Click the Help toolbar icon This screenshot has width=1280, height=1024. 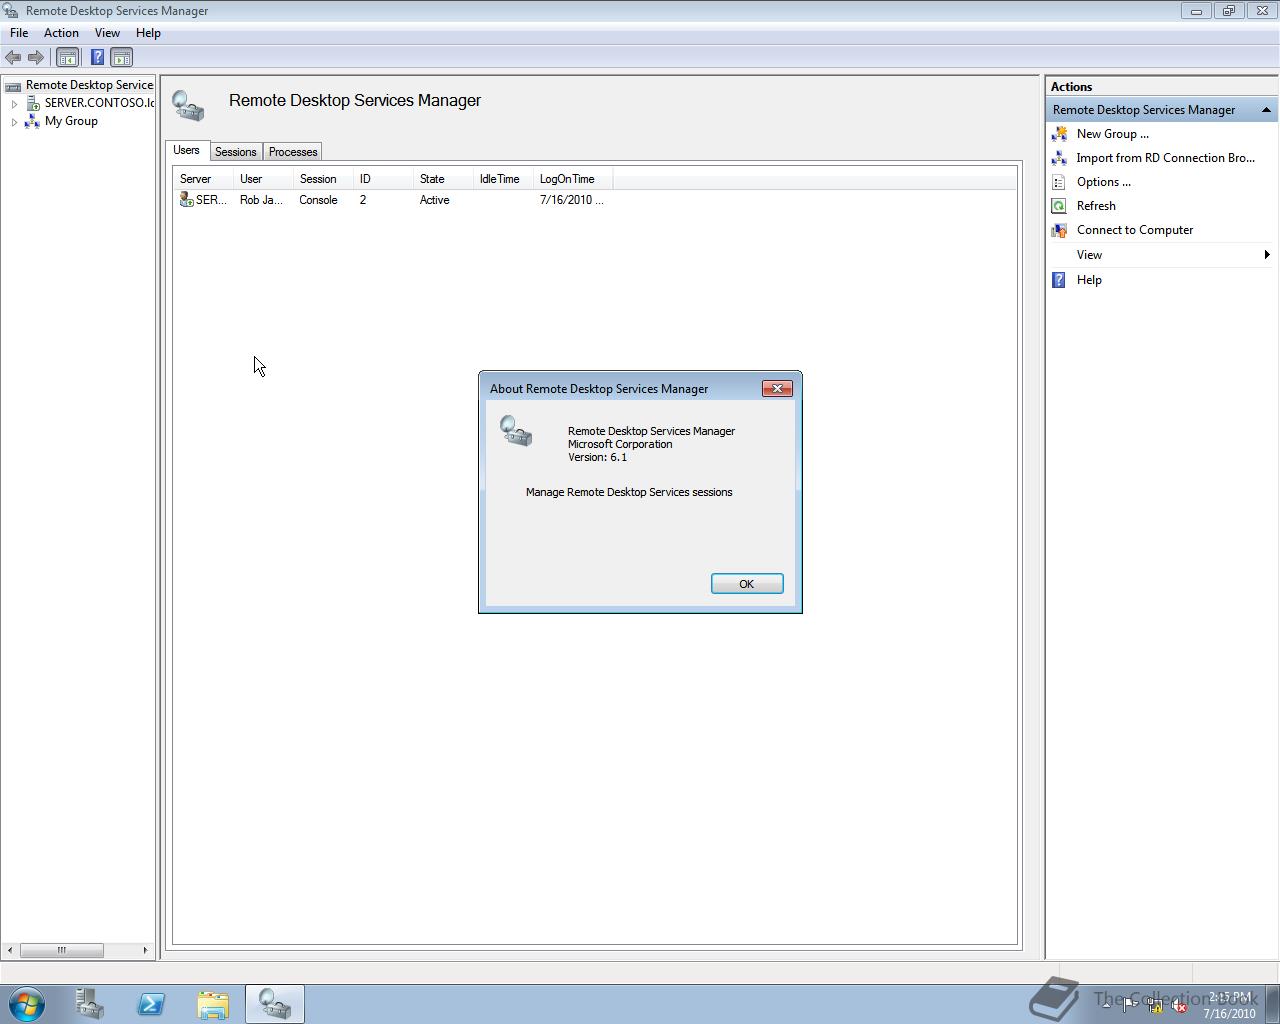coord(97,58)
